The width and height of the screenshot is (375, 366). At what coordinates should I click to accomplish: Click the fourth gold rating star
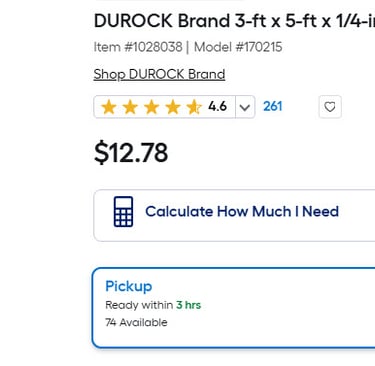[173, 107]
